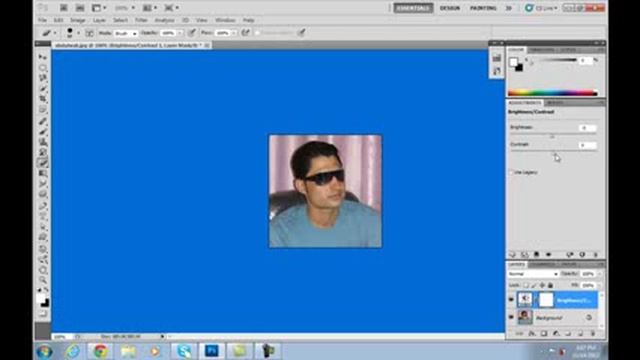Select the Eyedropper tool
The height and width of the screenshot is (360, 640).
43,110
